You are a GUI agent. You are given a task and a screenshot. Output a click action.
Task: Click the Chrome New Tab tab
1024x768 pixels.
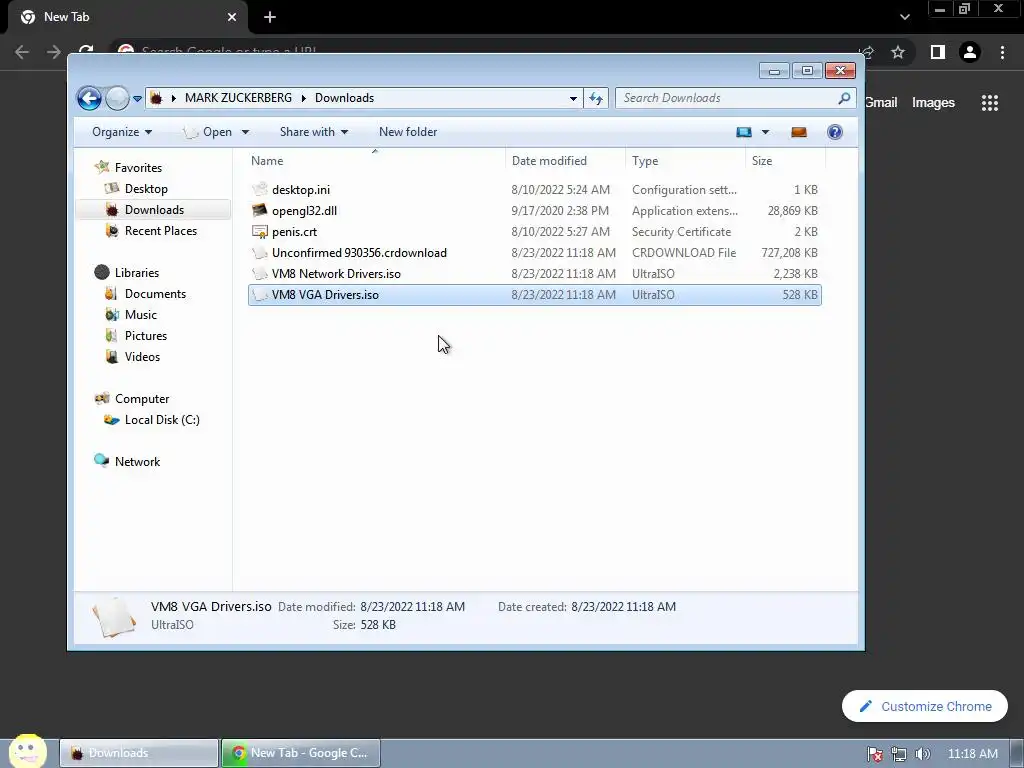(128, 17)
